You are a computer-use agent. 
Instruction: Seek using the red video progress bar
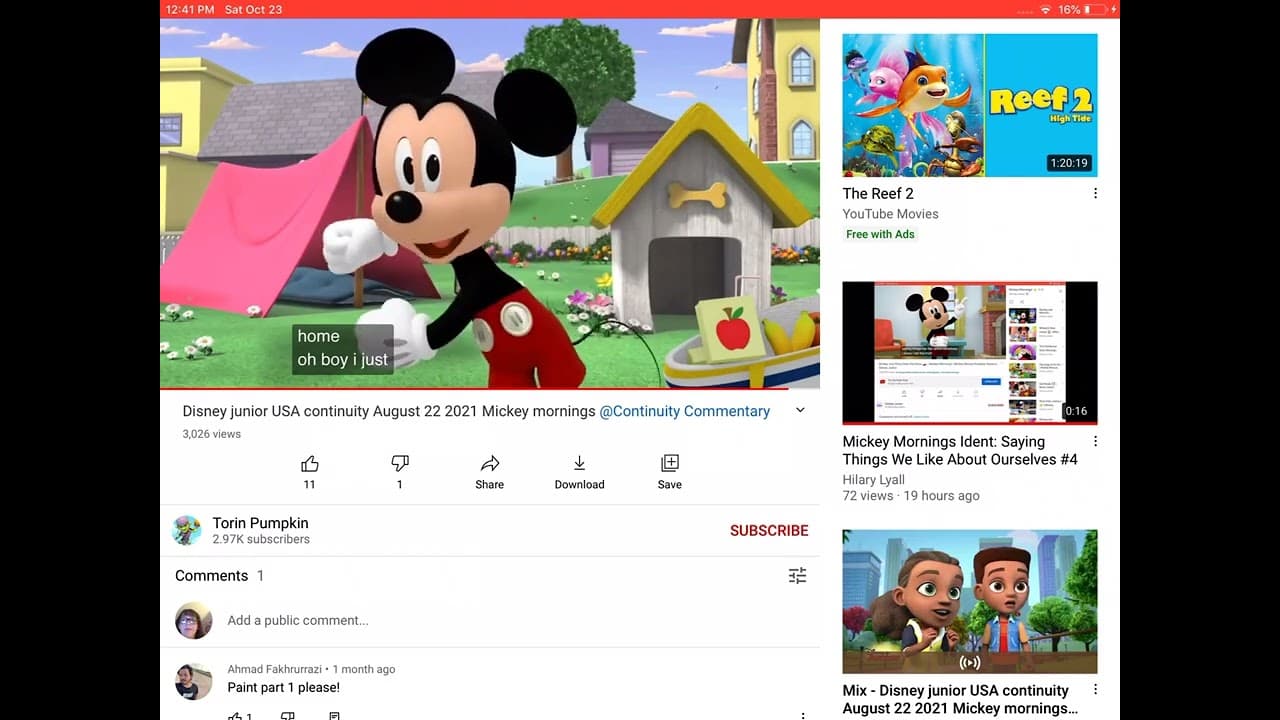[x=490, y=388]
